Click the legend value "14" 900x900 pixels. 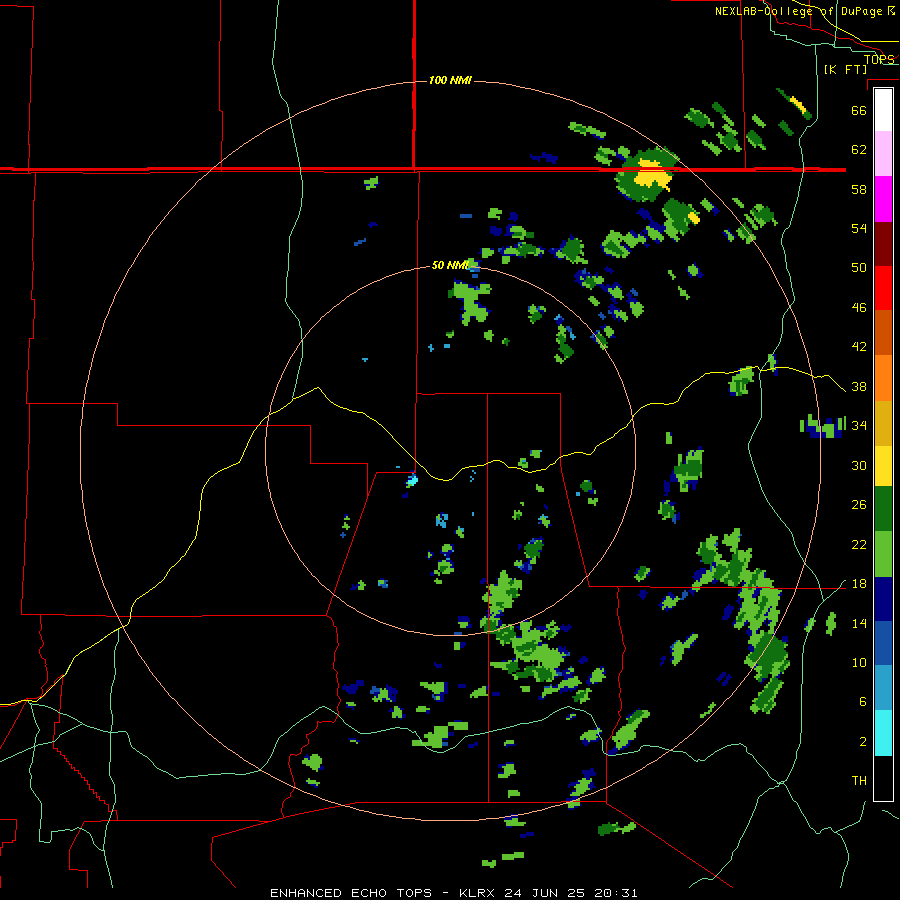click(859, 623)
